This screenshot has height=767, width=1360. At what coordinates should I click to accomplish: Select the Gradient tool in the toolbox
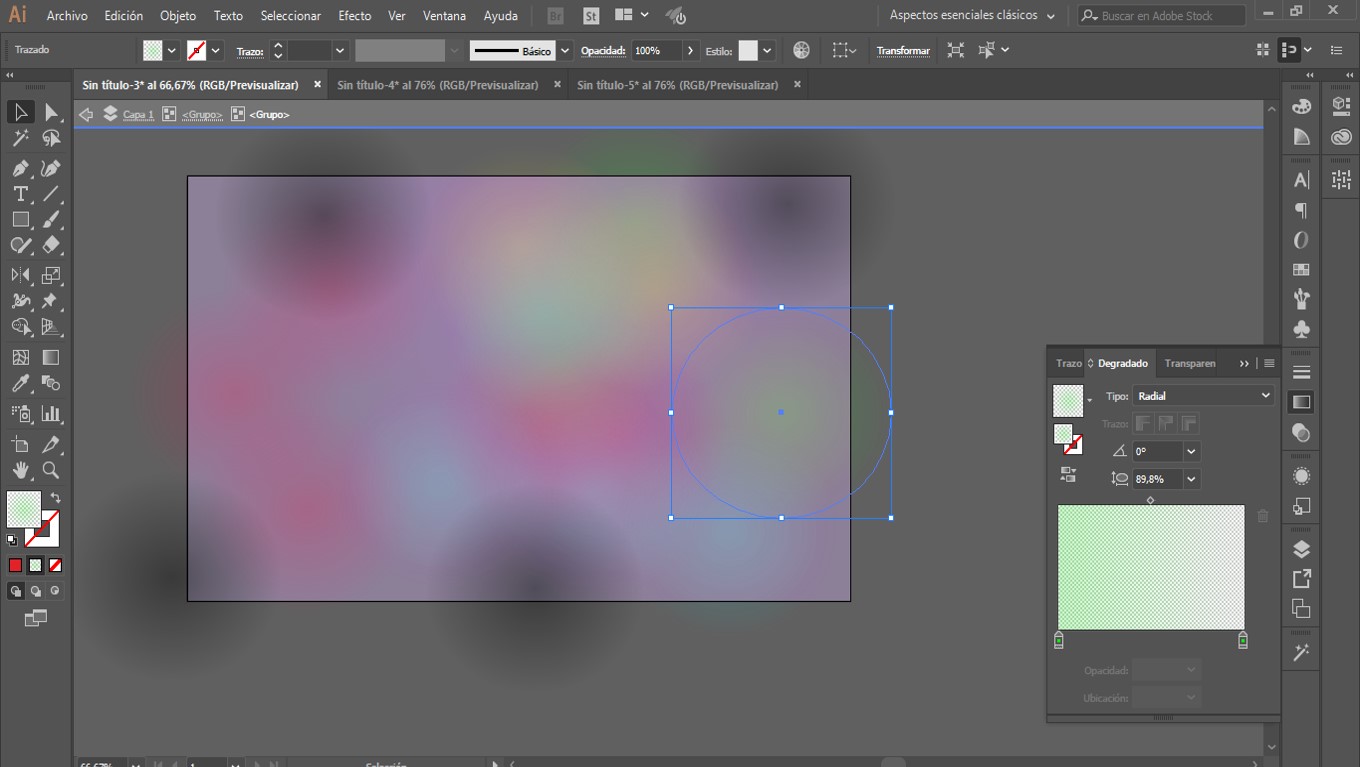(x=51, y=357)
